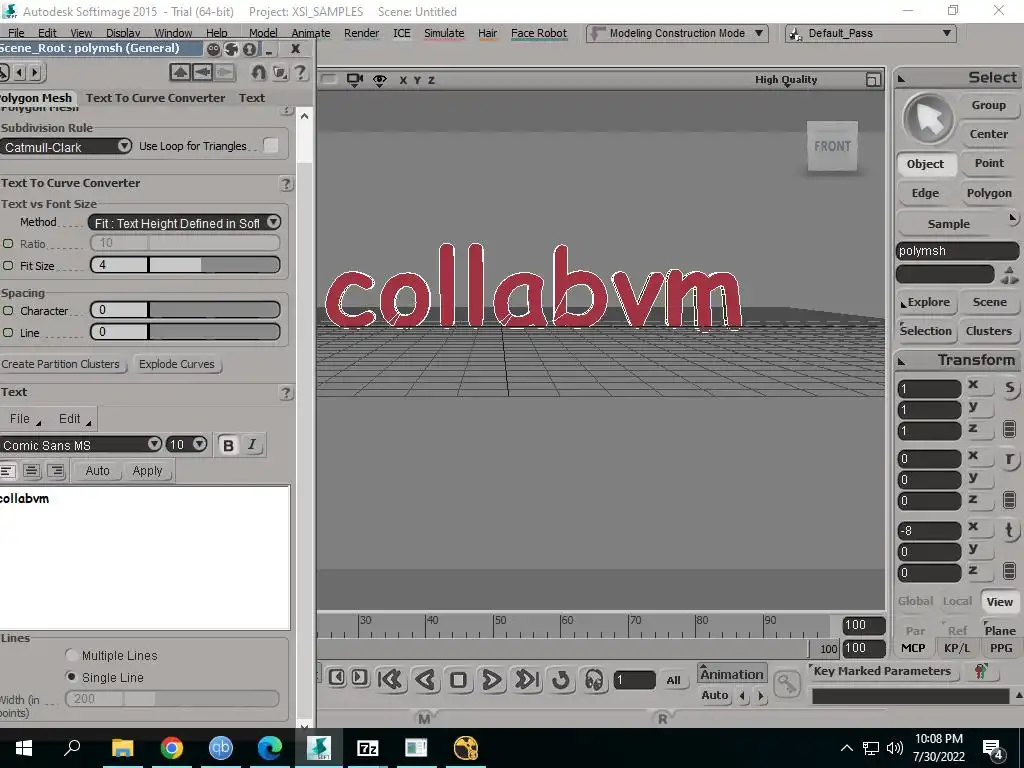Click the Apply text button

point(148,471)
